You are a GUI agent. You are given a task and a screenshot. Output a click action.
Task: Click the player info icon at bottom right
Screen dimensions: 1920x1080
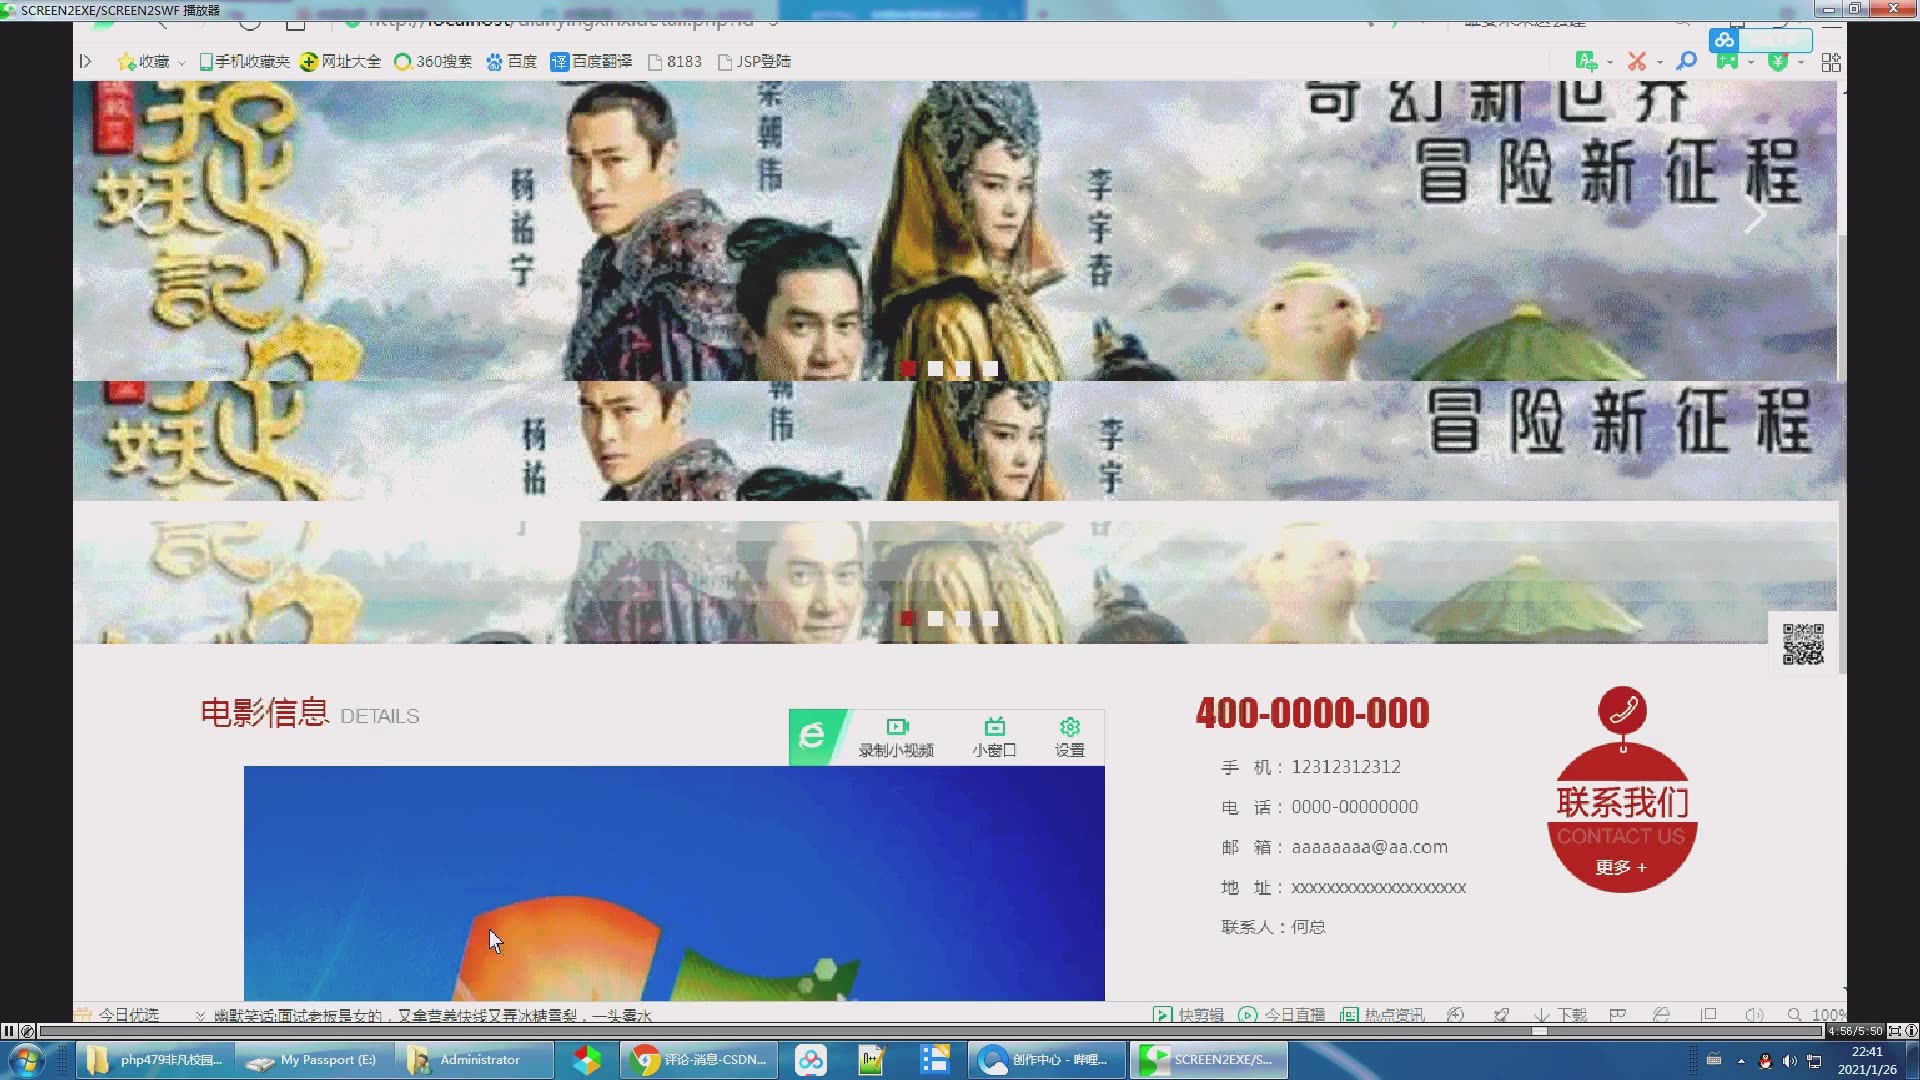tap(1911, 1031)
